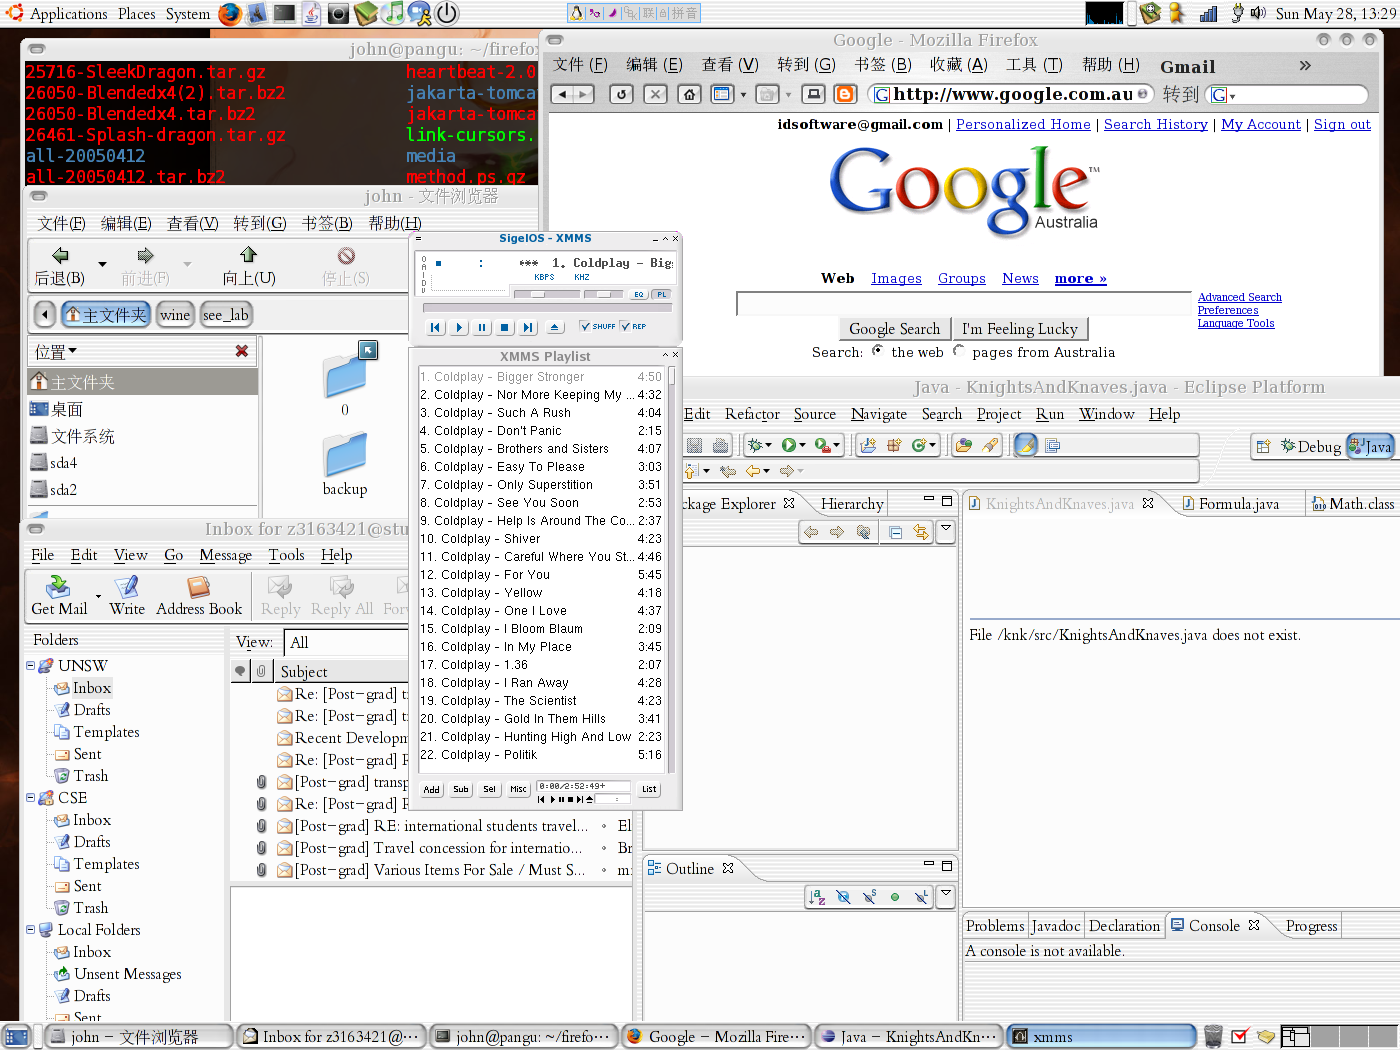Switch to Eclipse Debug perspective
1400x1050 pixels.
click(1311, 447)
